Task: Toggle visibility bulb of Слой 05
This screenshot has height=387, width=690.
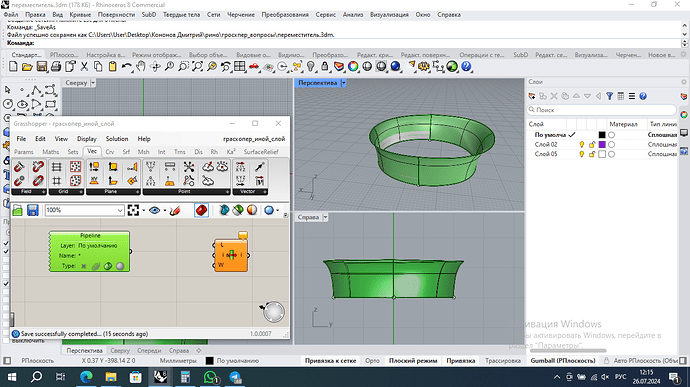Action: 582,154
